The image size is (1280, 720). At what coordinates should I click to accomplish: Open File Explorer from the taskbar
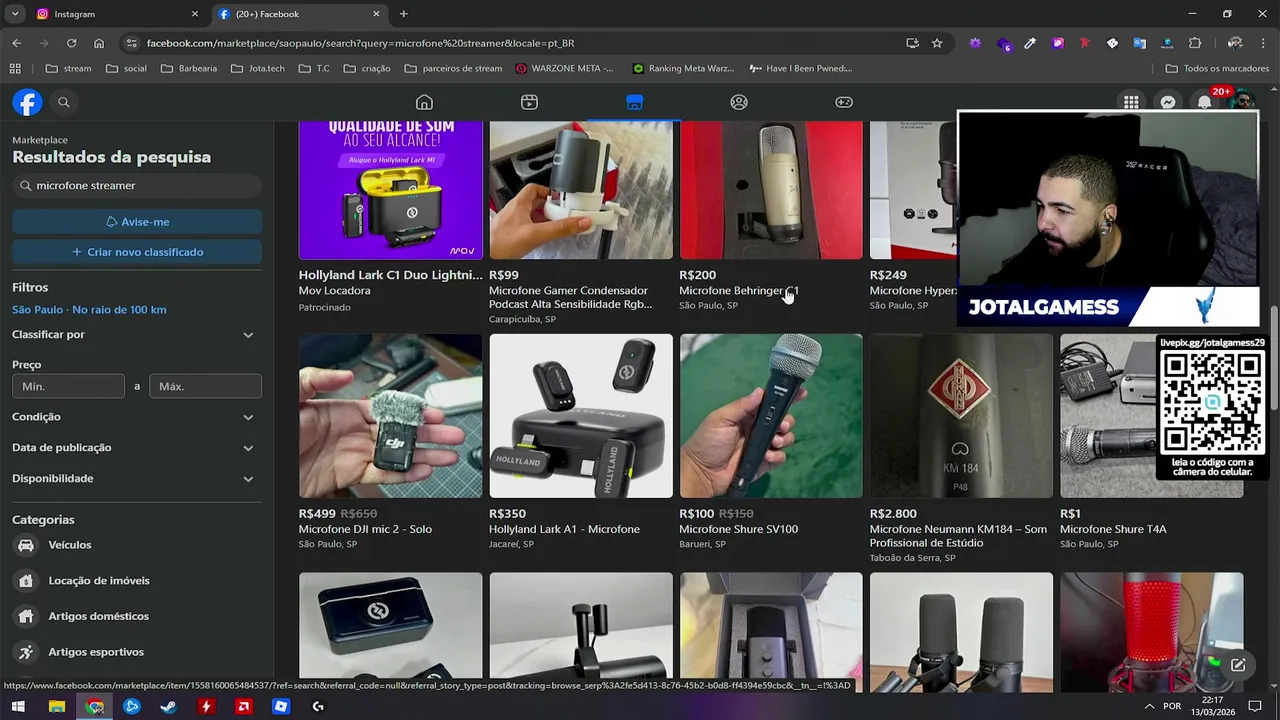[x=57, y=706]
